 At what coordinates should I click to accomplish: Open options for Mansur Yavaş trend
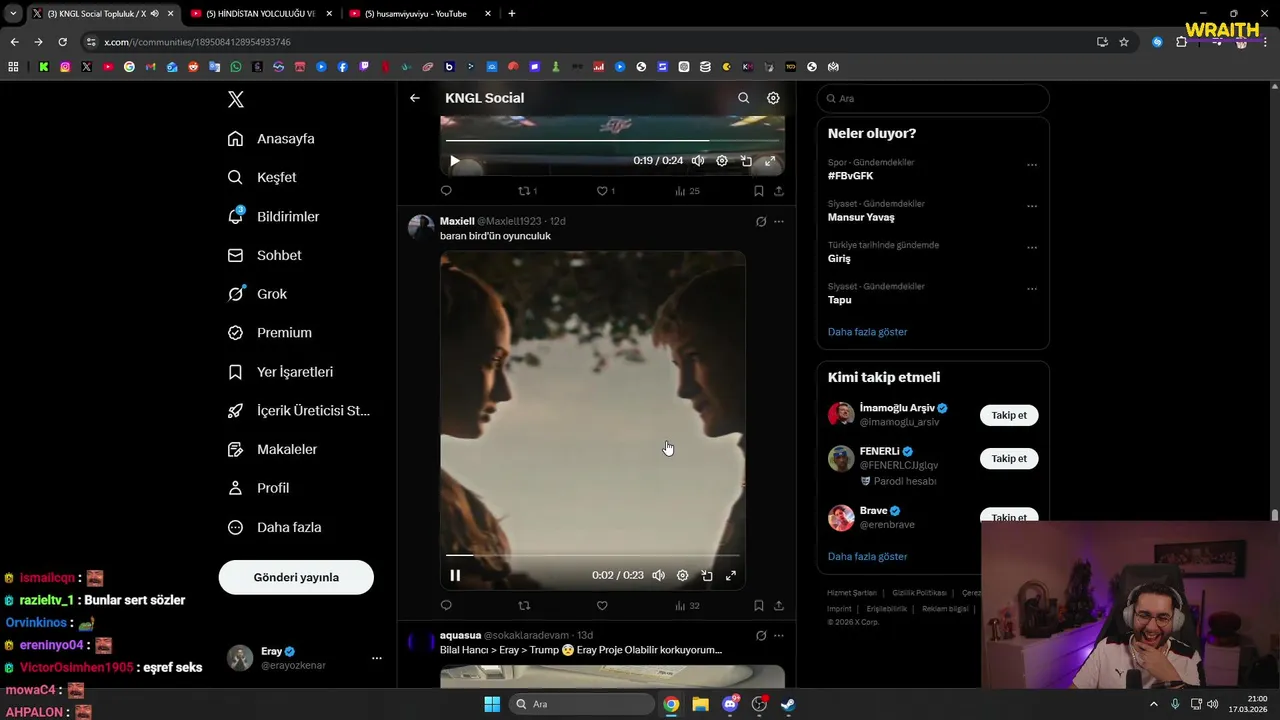click(x=1032, y=206)
